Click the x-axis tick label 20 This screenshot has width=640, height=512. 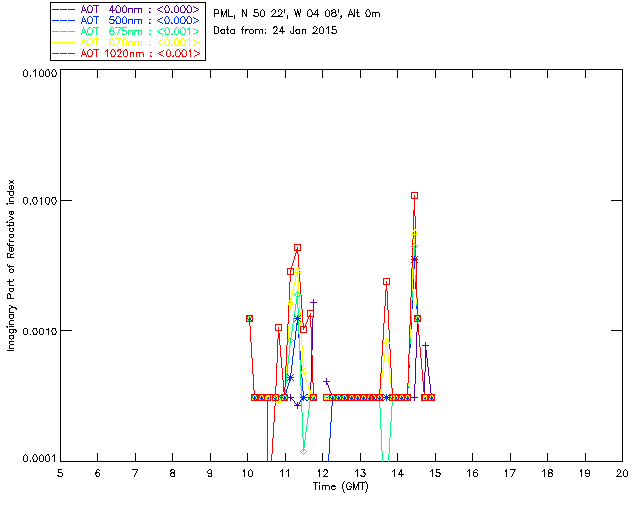click(622, 473)
